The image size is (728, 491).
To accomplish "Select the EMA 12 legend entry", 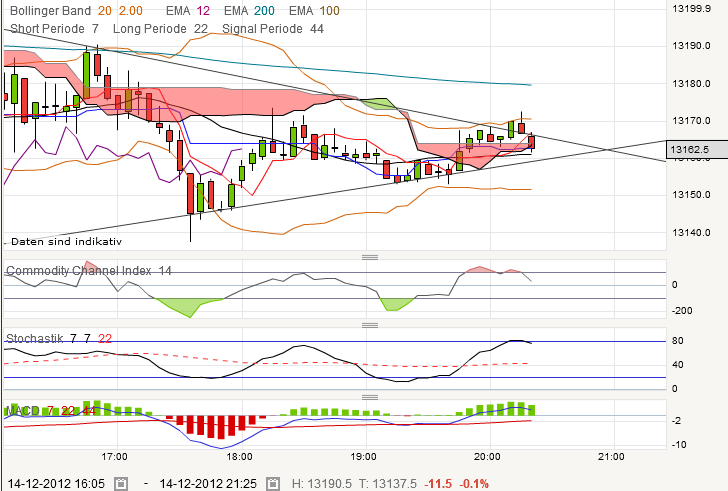I will click(x=188, y=11).
